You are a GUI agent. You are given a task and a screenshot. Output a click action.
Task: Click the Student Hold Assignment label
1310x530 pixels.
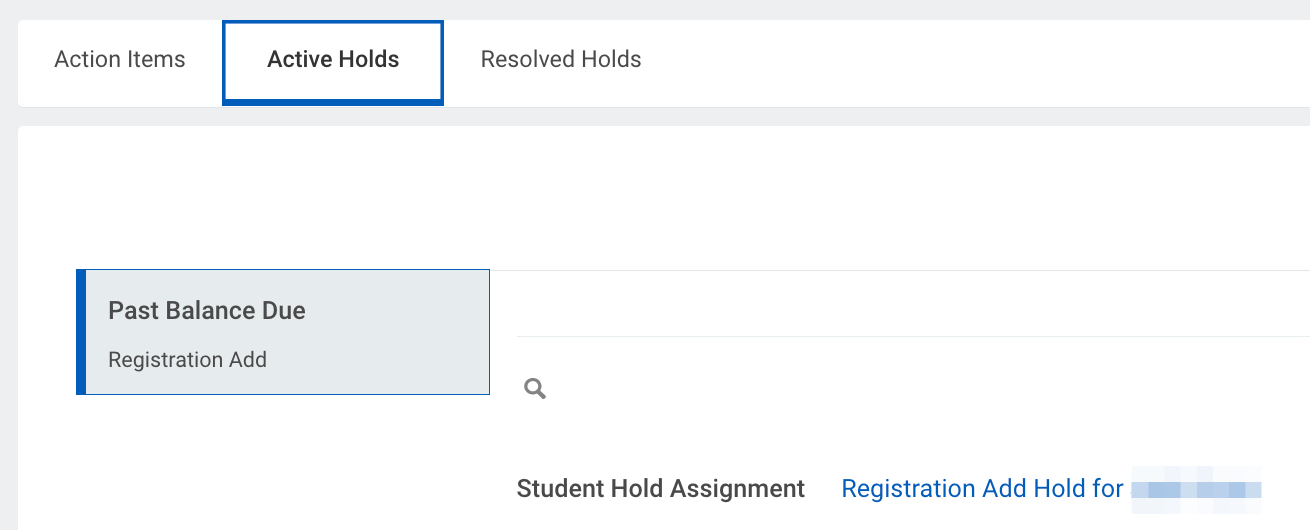(x=661, y=489)
